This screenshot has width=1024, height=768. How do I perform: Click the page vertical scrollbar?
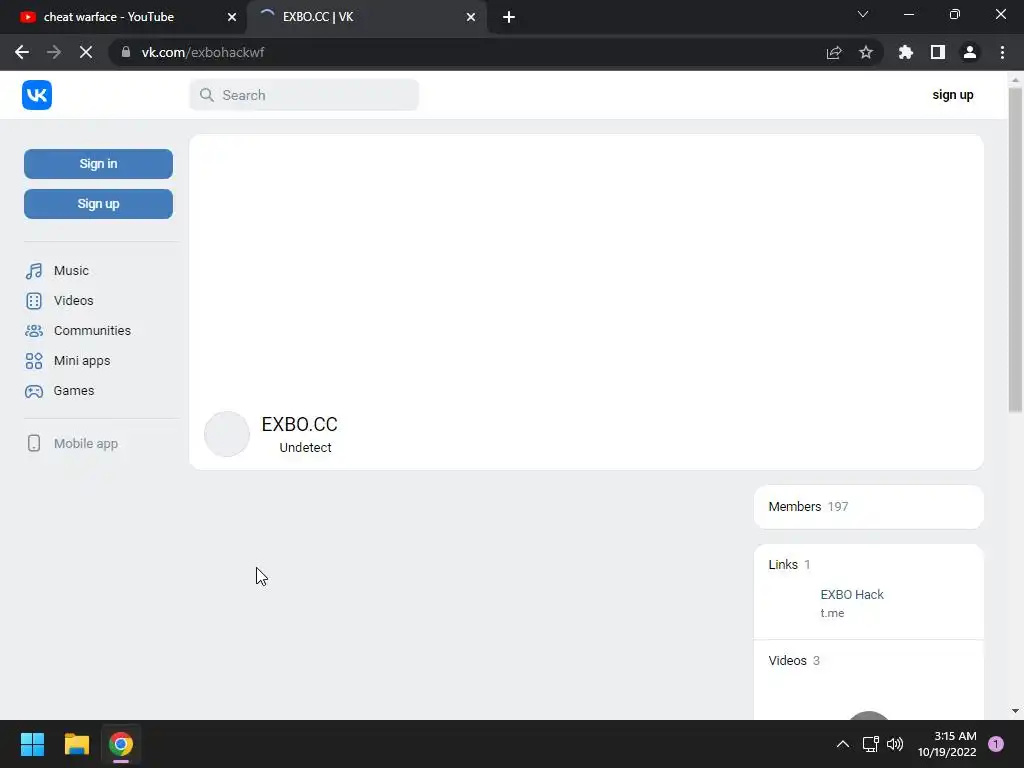(1015, 250)
